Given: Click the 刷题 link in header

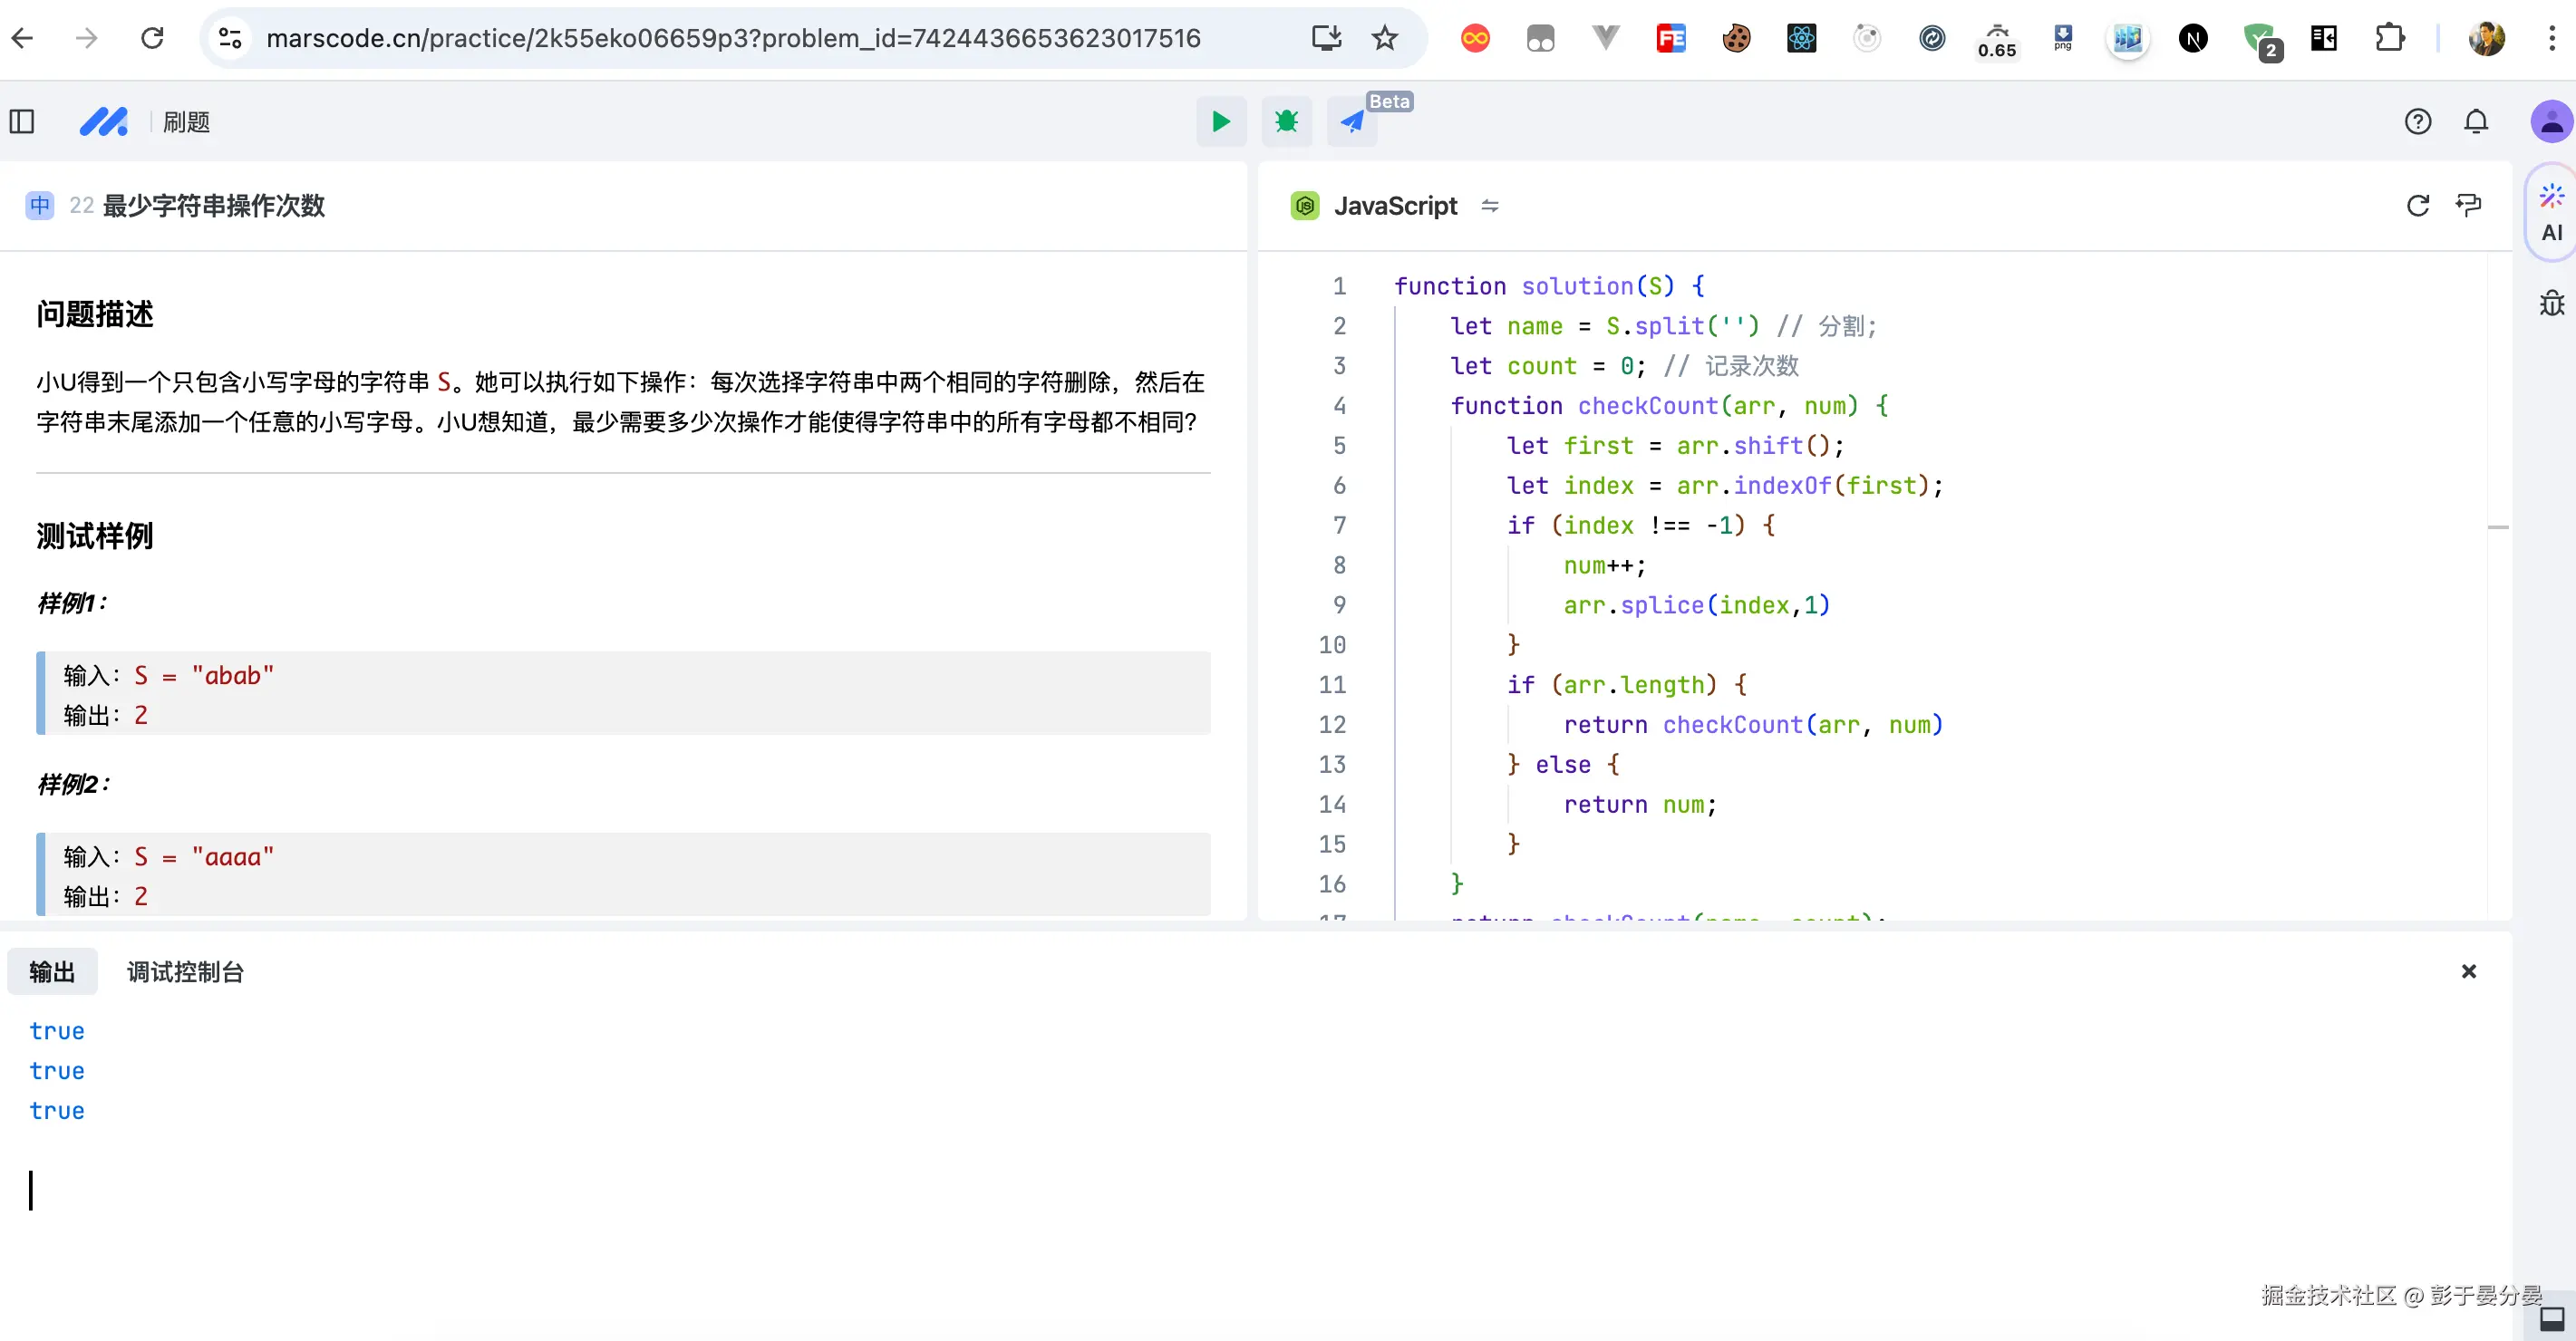Looking at the screenshot, I should (187, 122).
